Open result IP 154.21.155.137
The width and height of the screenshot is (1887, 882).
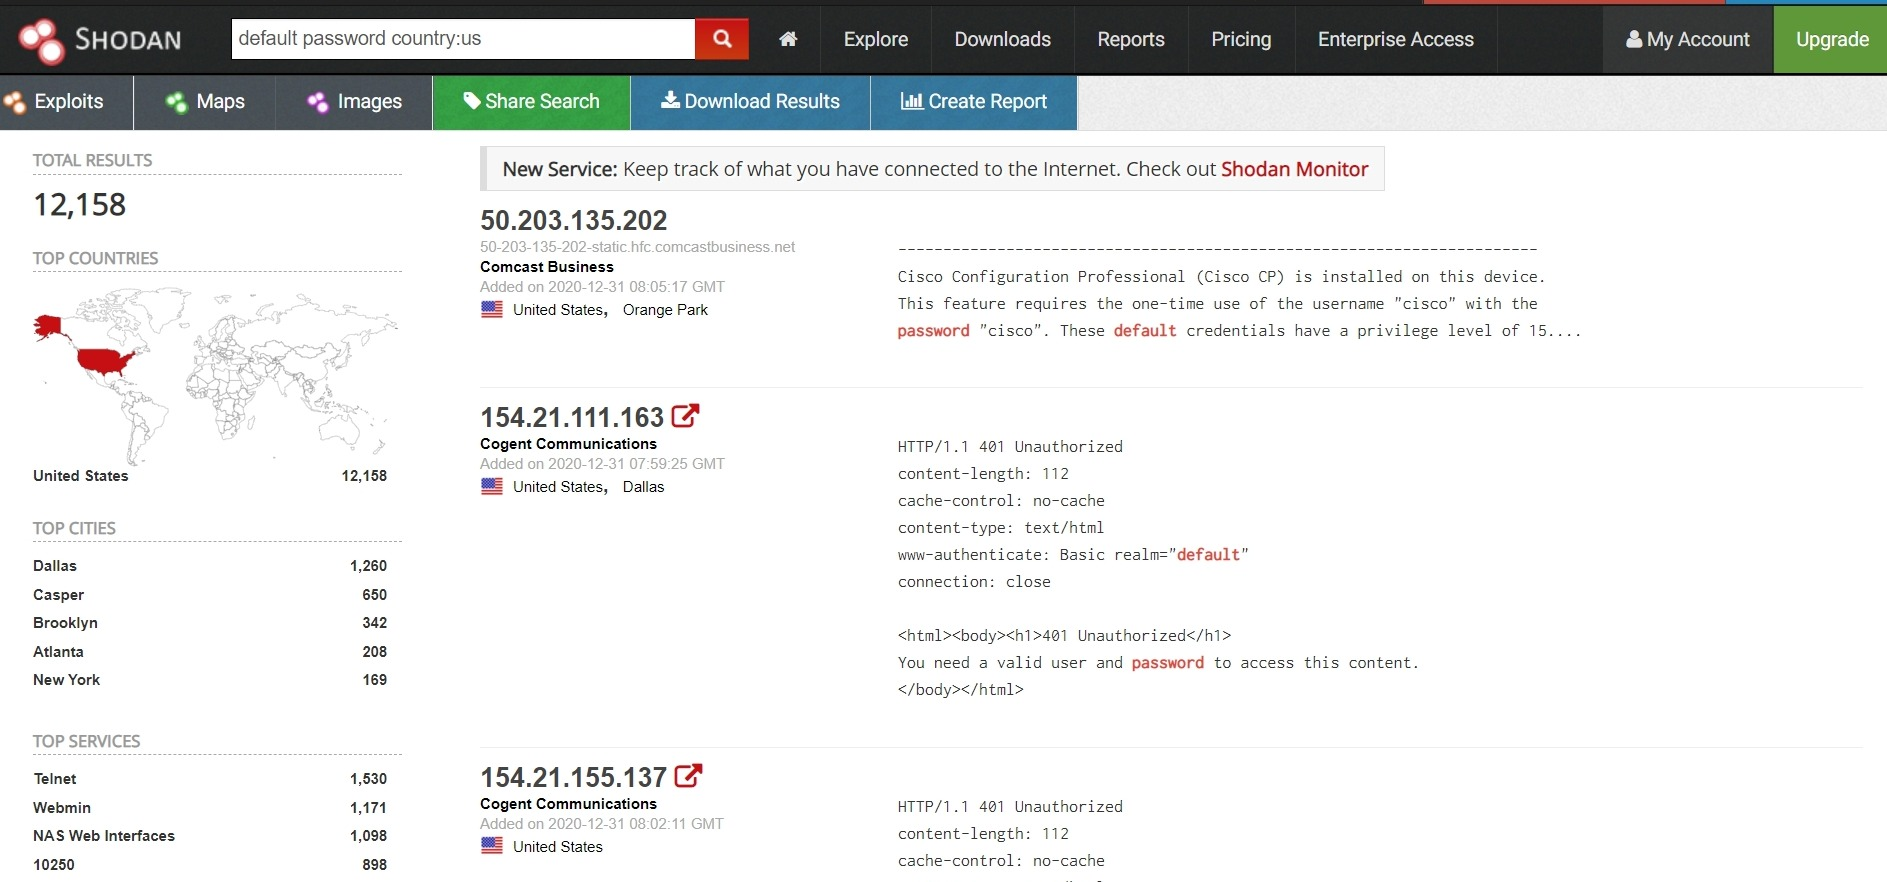tap(573, 777)
